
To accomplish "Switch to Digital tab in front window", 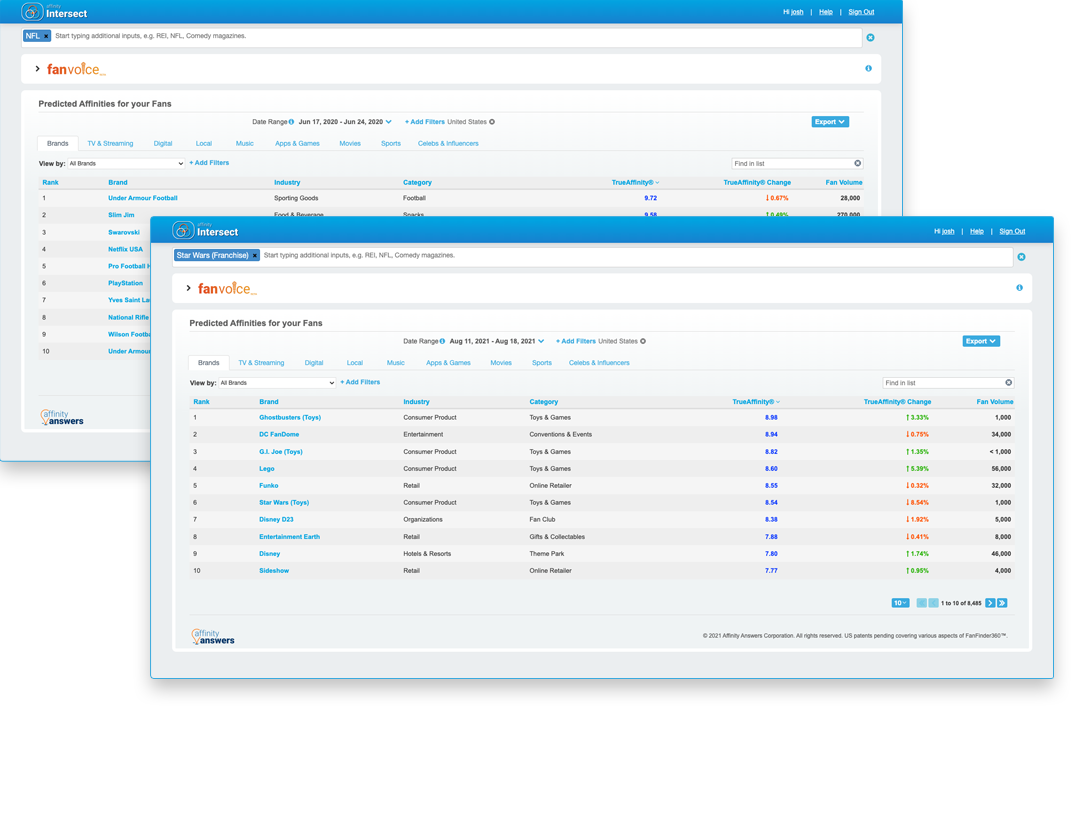I will (314, 363).
